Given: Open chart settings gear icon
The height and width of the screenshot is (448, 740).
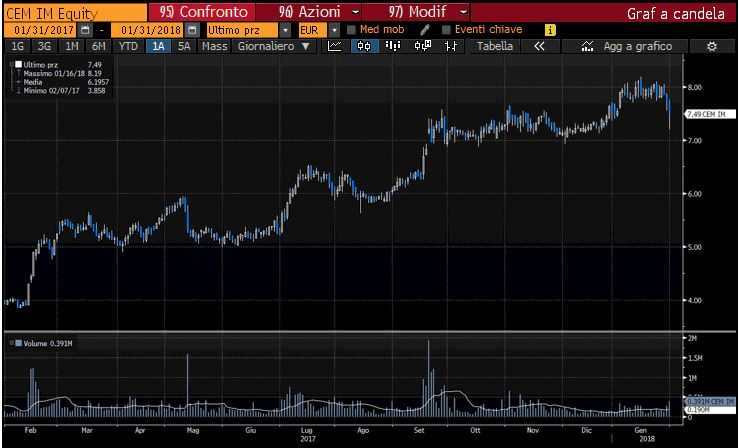Looking at the screenshot, I should click(712, 46).
